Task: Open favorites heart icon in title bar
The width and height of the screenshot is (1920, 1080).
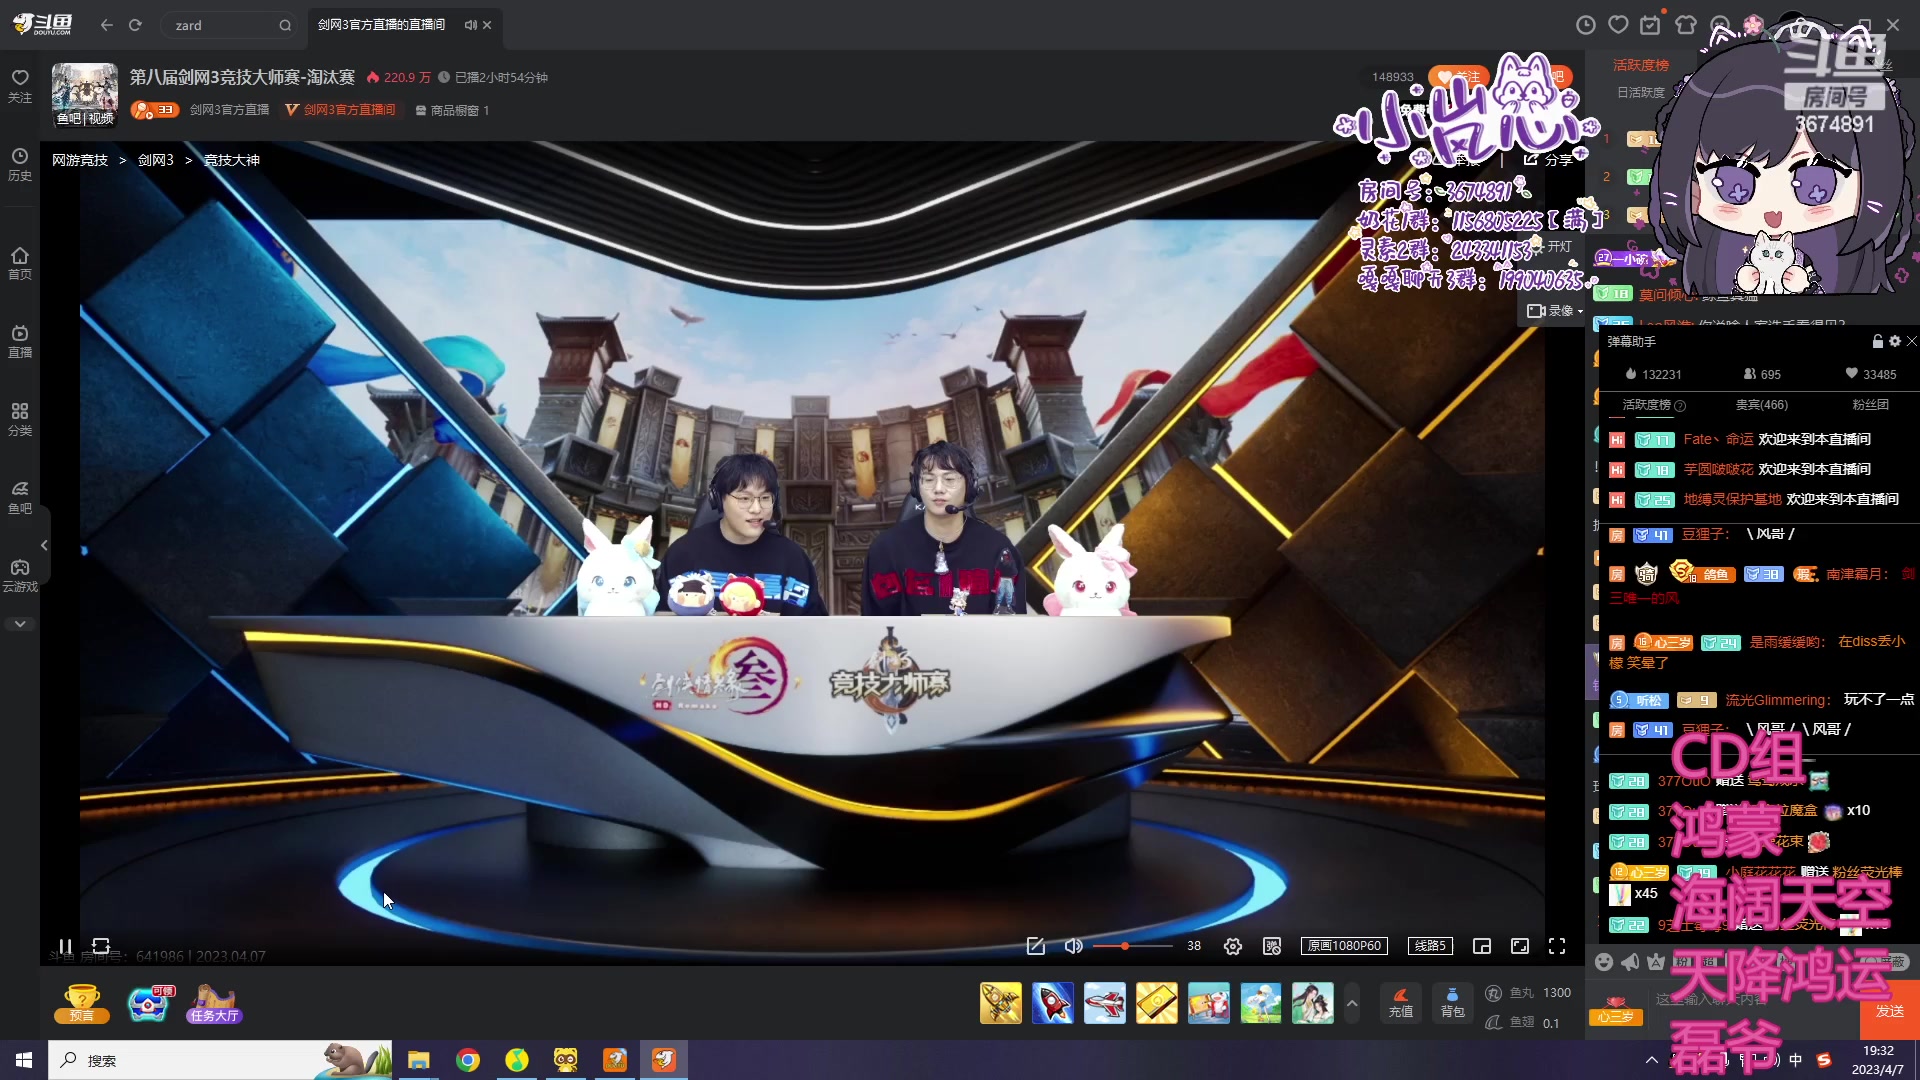Action: 1618,25
